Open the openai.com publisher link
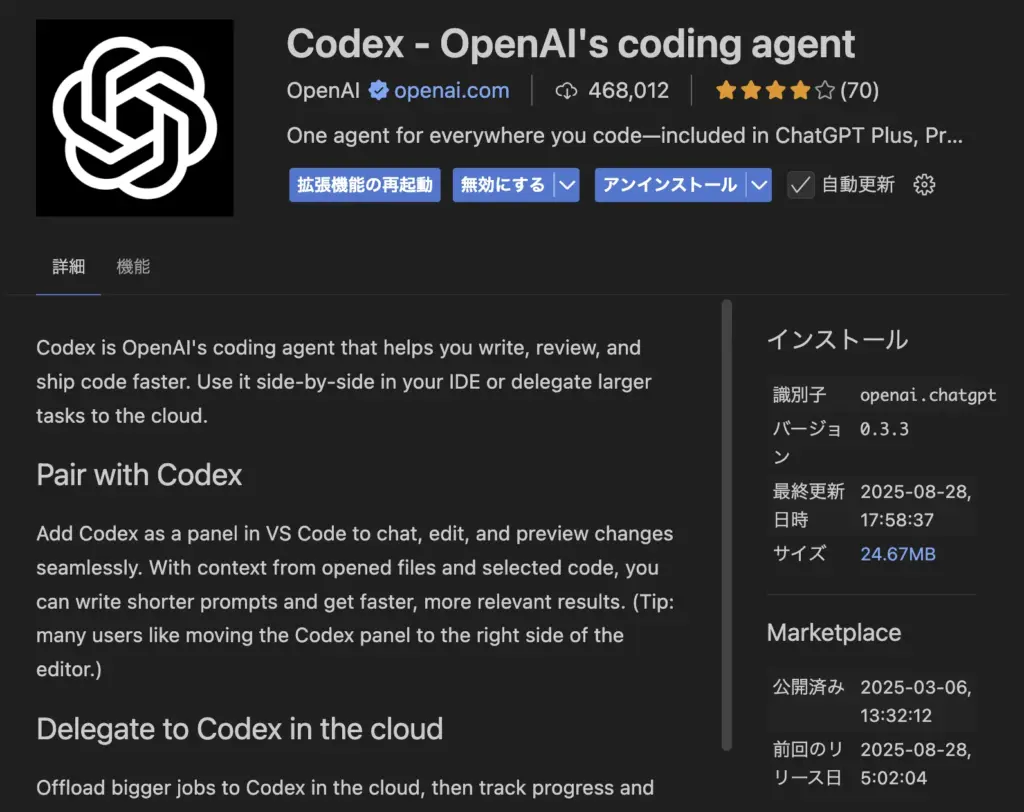 click(x=451, y=90)
